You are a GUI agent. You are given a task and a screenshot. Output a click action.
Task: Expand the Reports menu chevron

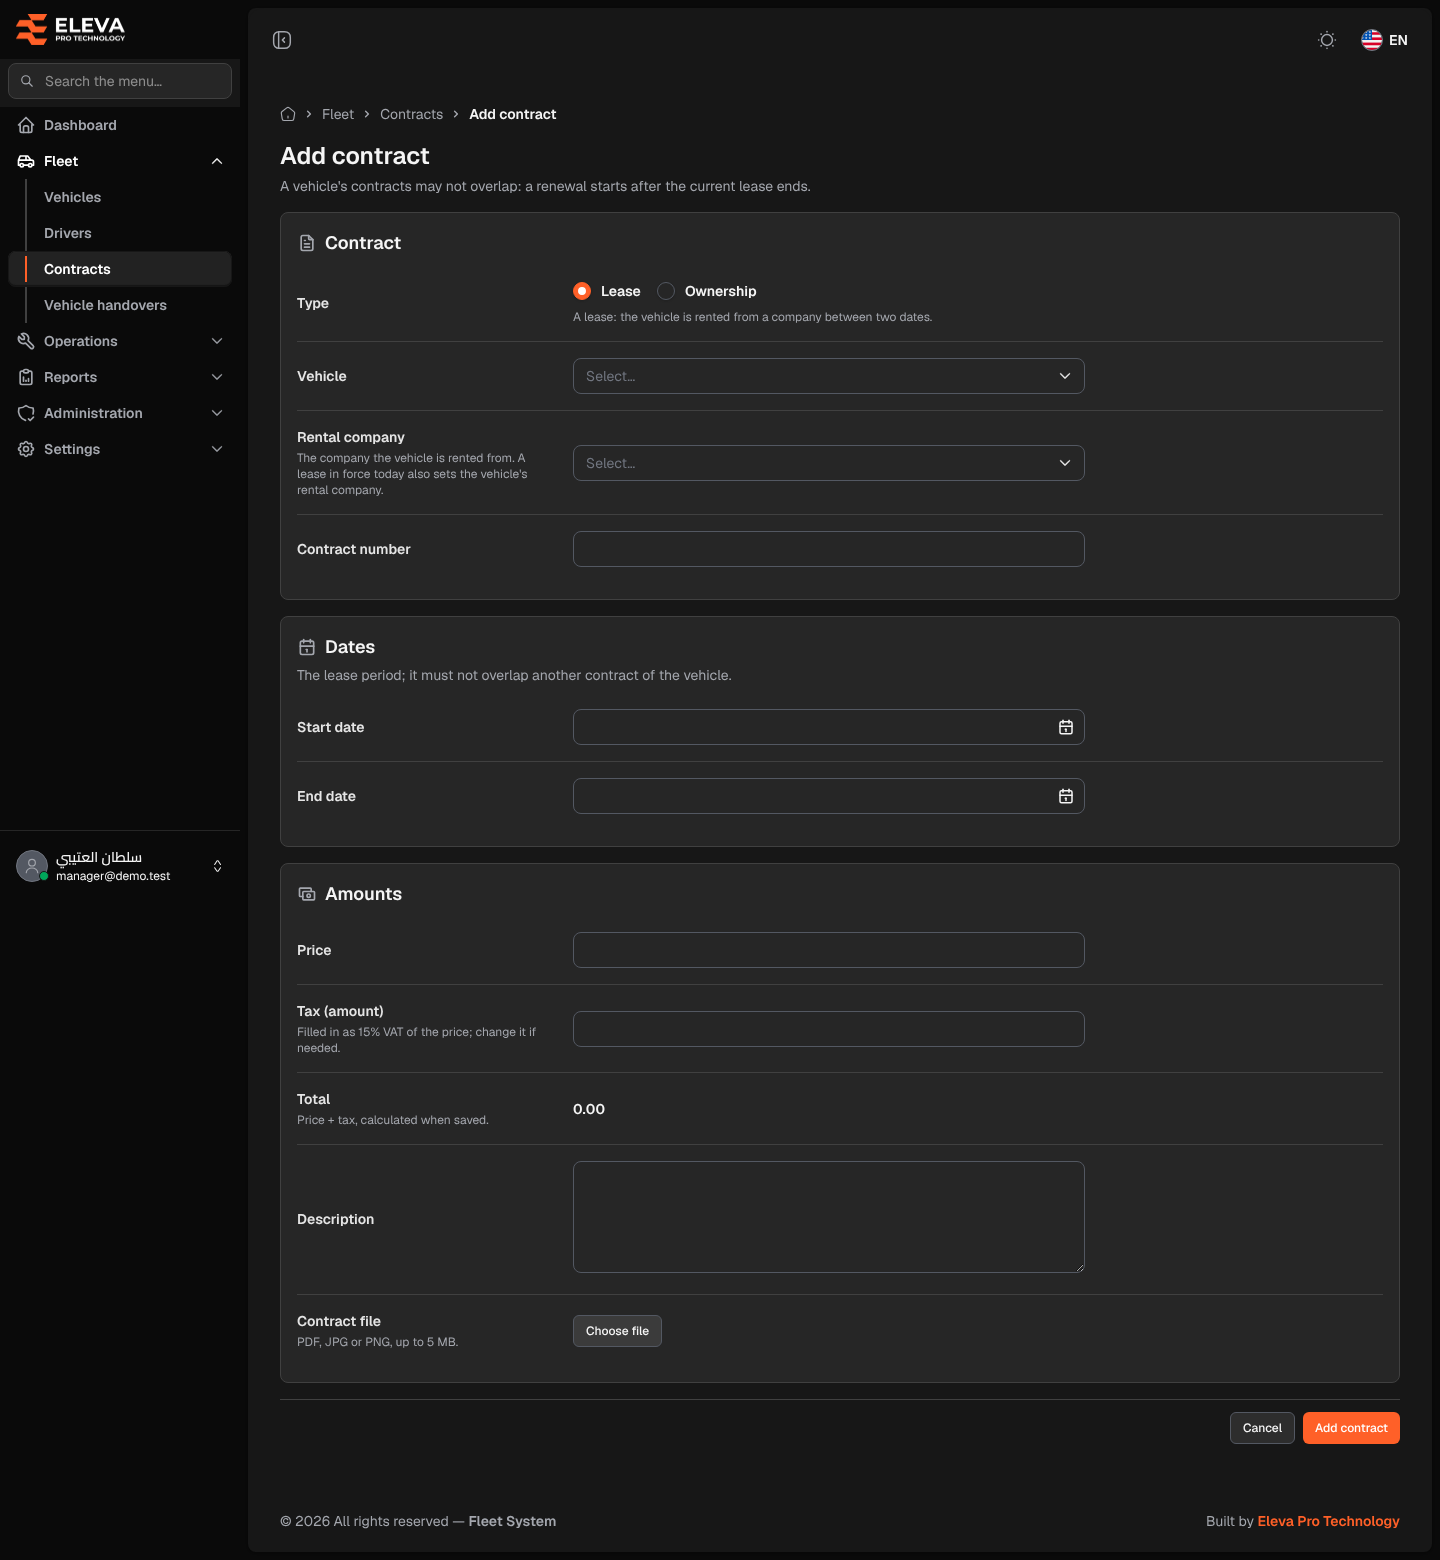point(217,377)
